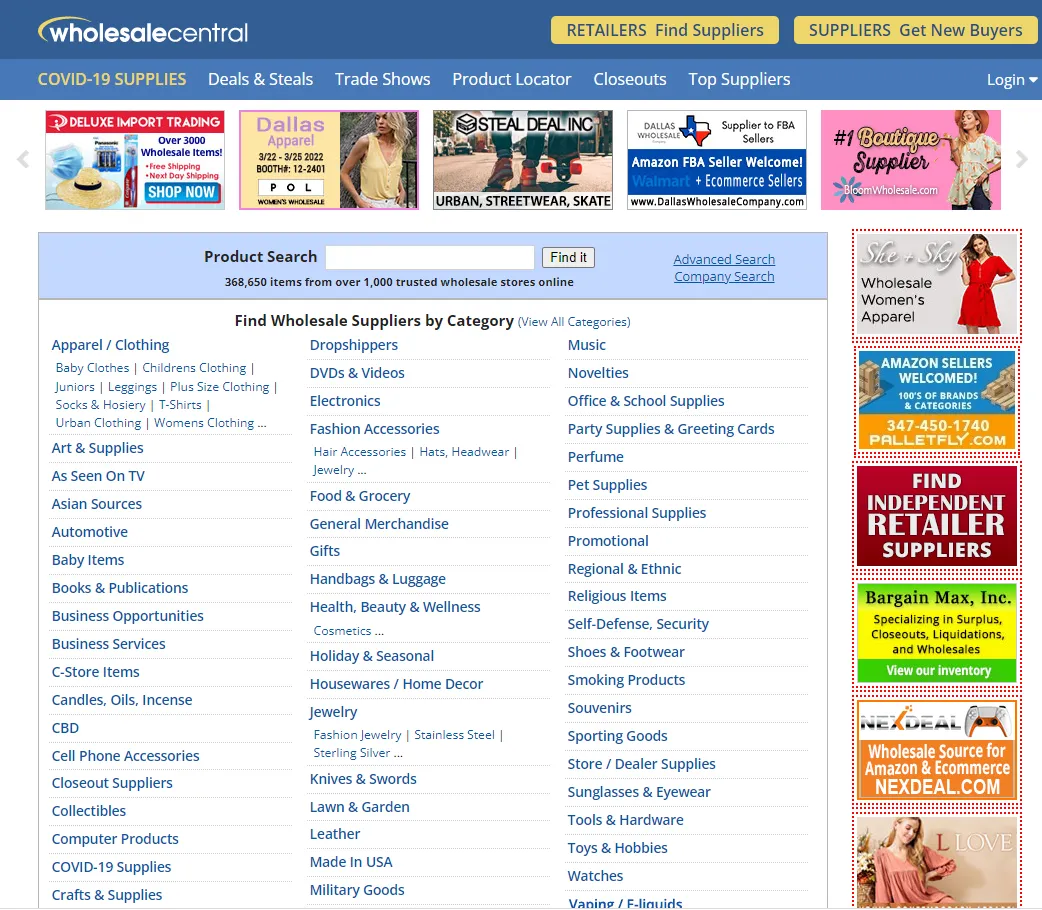
Task: Click the PalletFly Amazon sellers ad
Action: (936, 399)
